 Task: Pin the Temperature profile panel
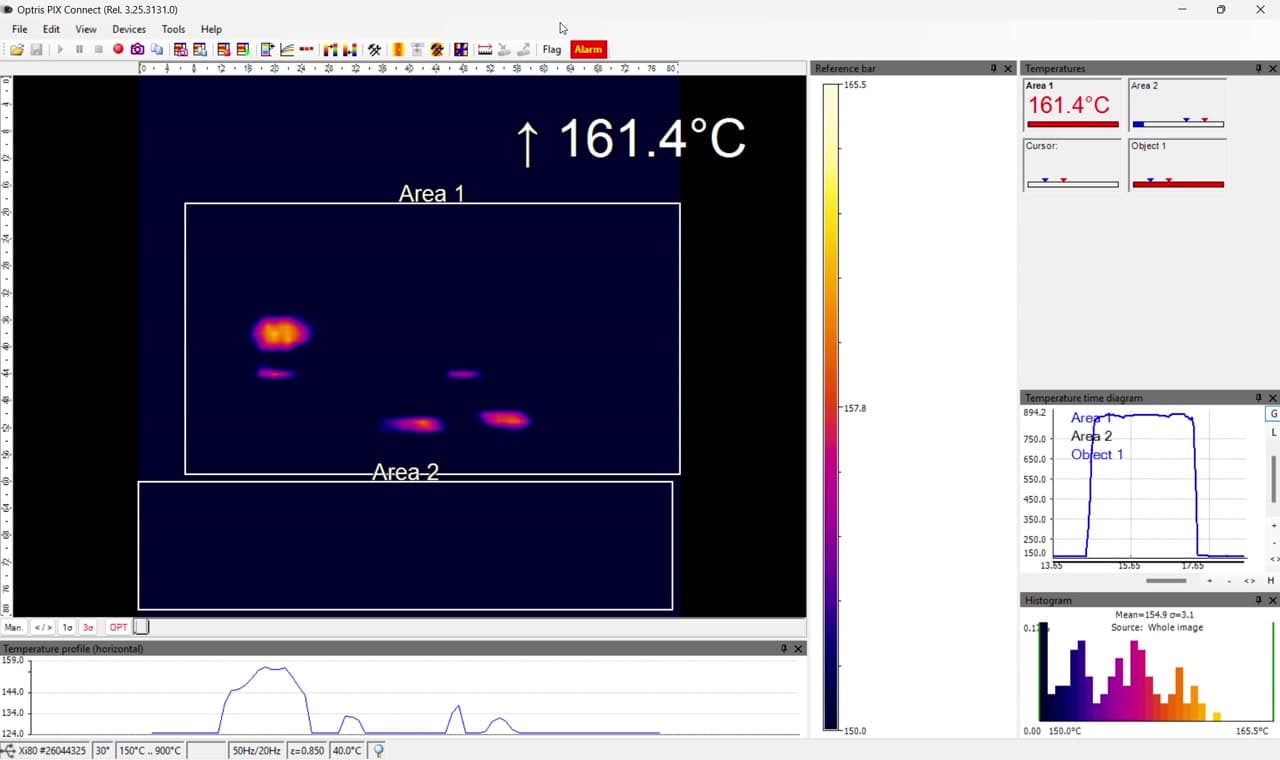784,648
